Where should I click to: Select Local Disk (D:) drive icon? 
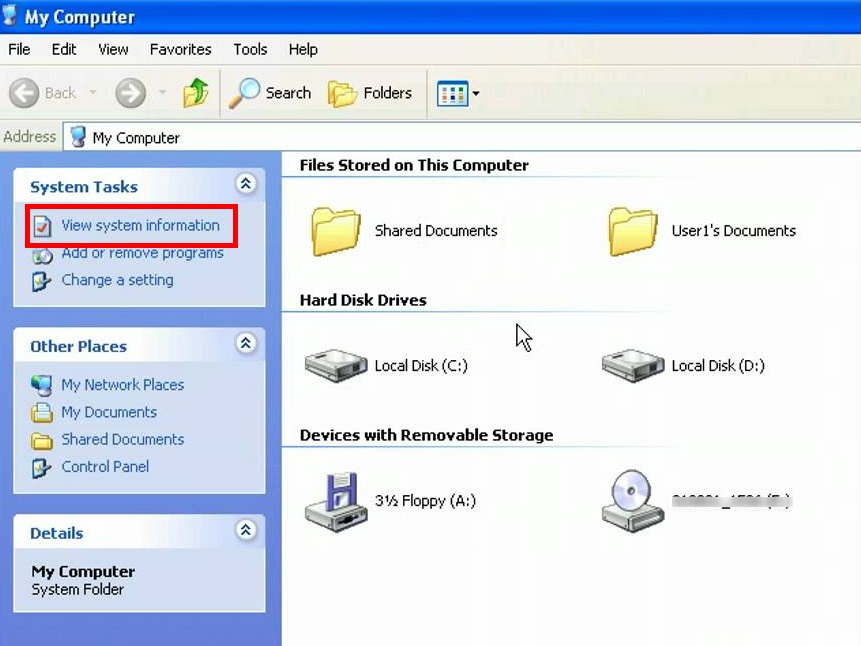click(x=633, y=365)
